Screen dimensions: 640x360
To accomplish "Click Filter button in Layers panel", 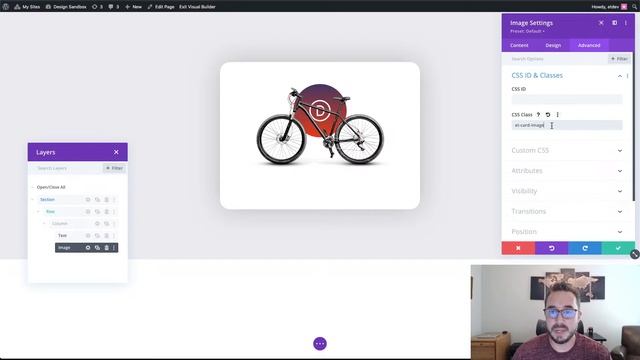I will [x=114, y=168].
